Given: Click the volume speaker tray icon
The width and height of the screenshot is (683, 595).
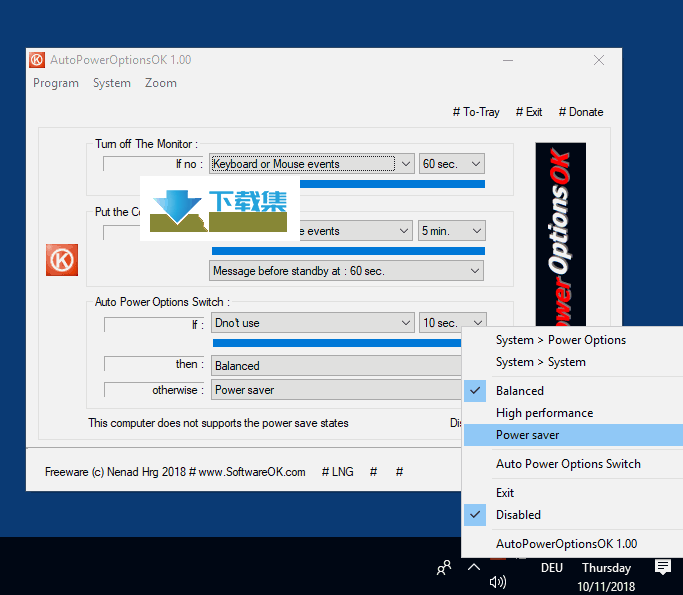Looking at the screenshot, I should pos(497,581).
